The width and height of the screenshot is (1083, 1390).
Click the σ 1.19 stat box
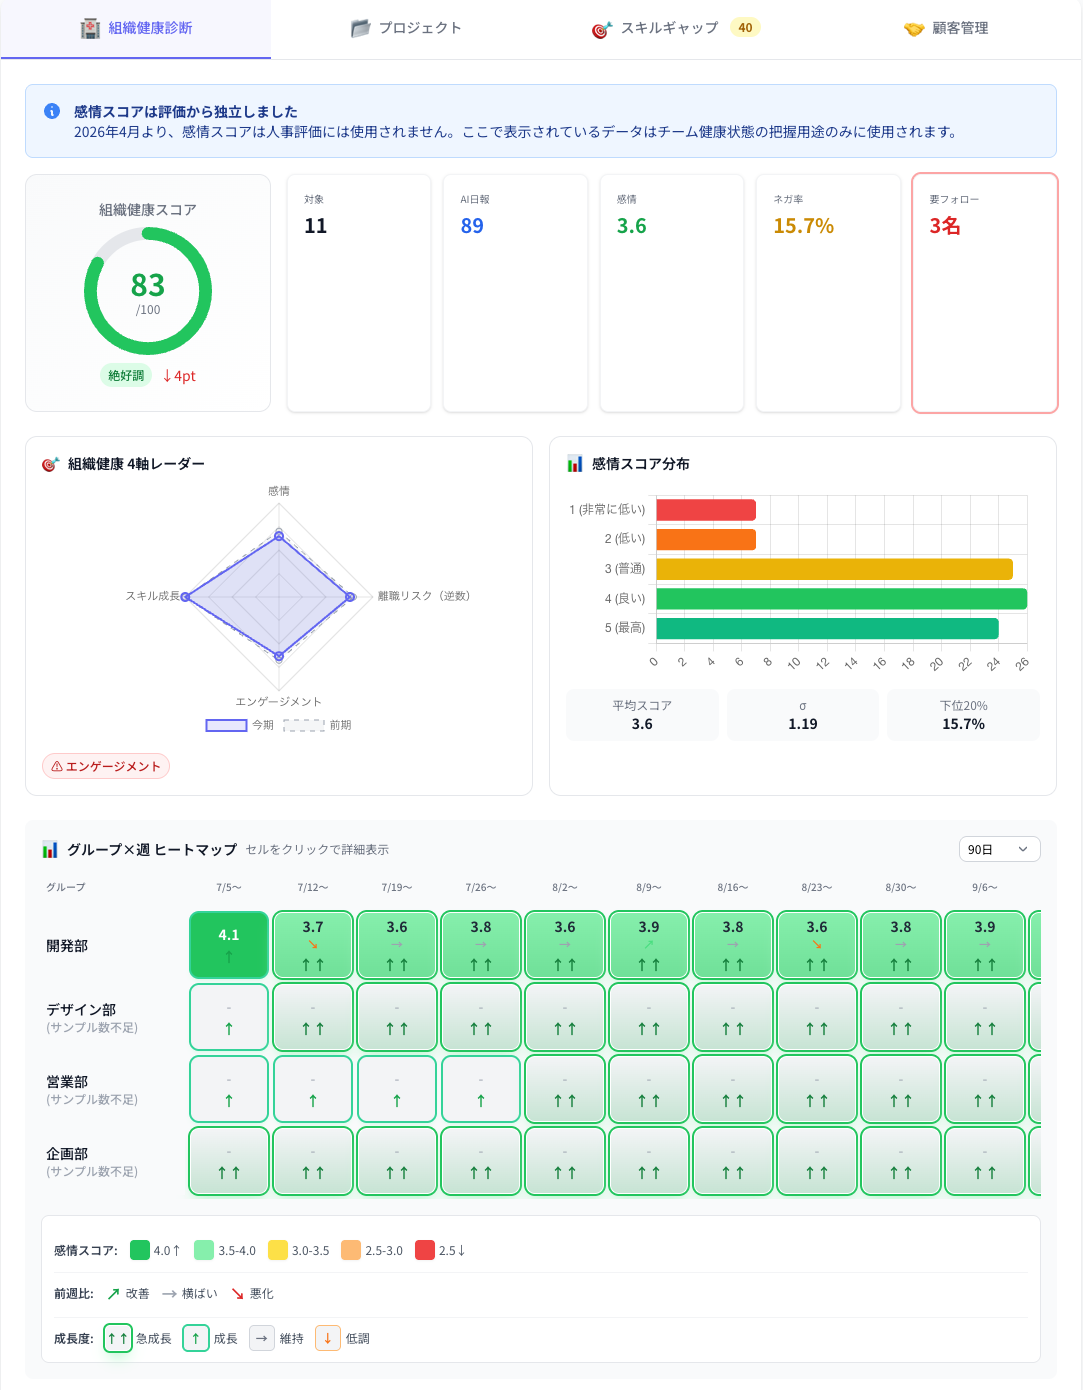tap(803, 715)
